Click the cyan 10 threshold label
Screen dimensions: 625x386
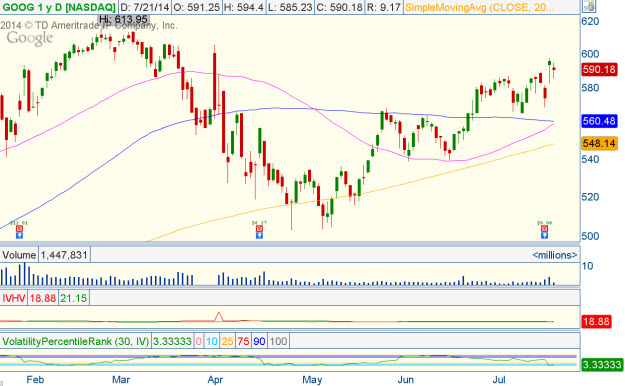(x=212, y=341)
